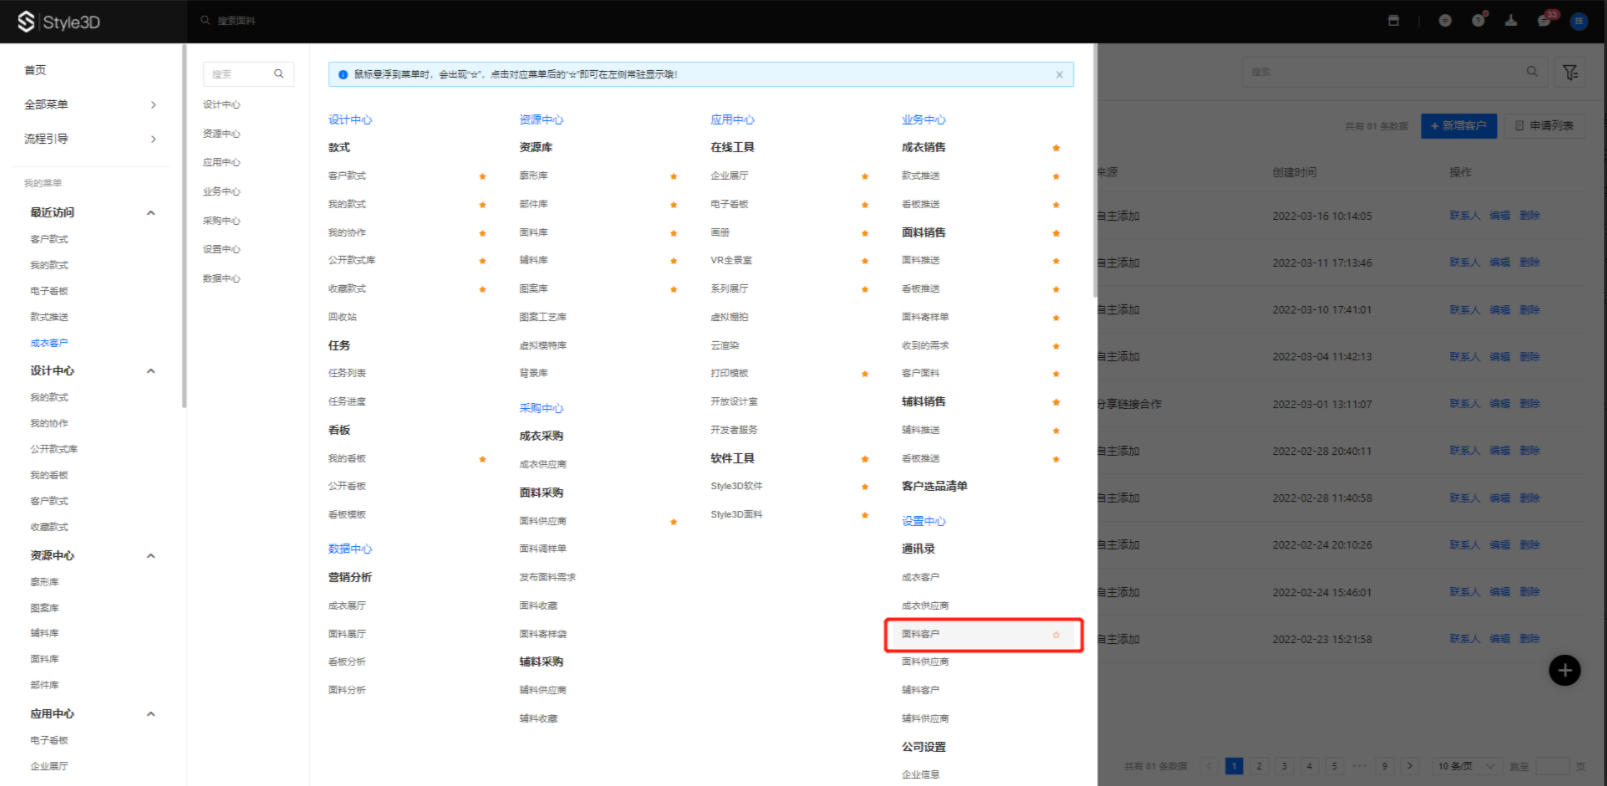Image resolution: width=1607 pixels, height=786 pixels.
Task: Click the black floating plus button
Action: click(x=1564, y=670)
